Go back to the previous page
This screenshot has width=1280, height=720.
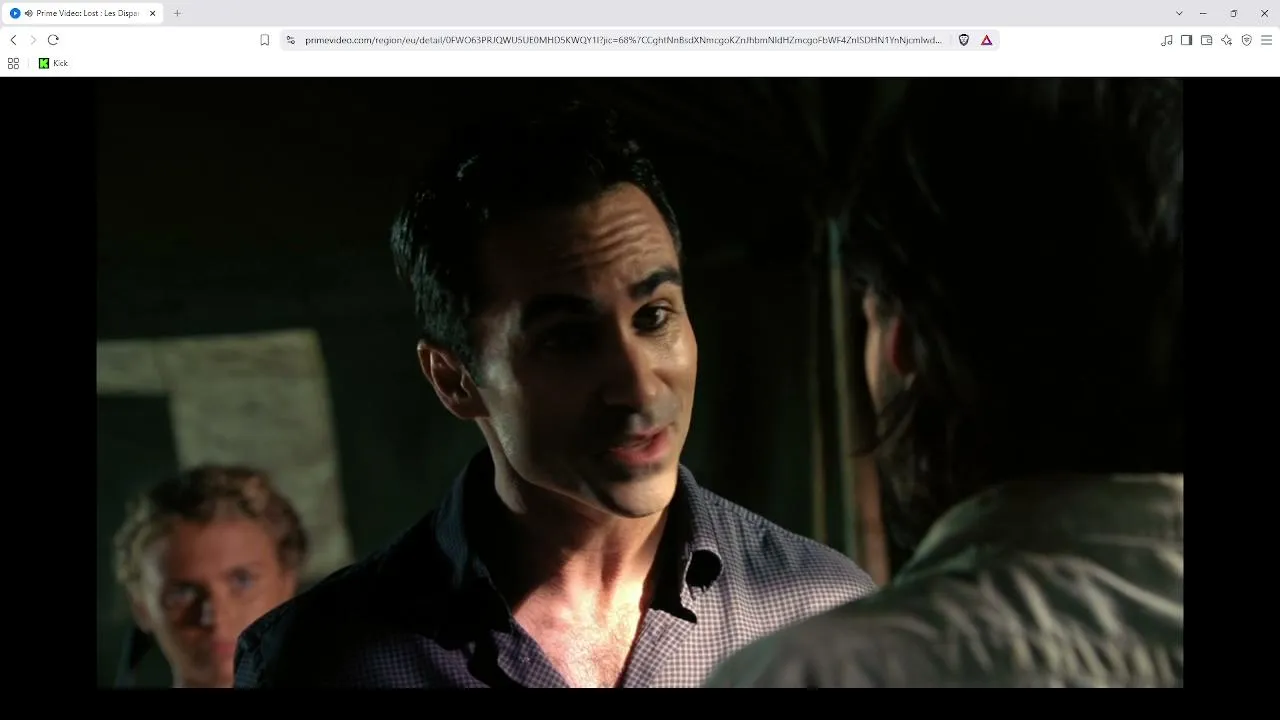13,40
